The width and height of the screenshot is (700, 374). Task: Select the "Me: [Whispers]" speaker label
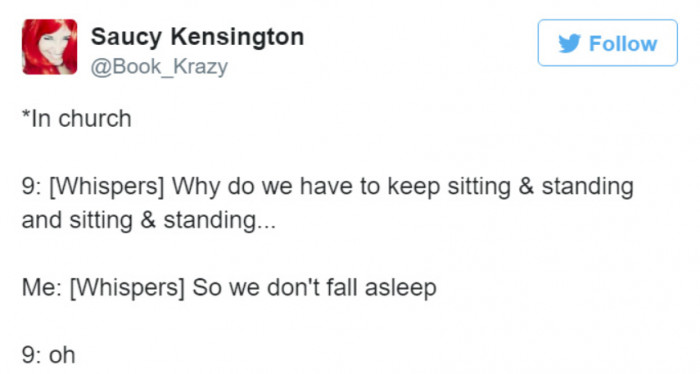(103, 288)
